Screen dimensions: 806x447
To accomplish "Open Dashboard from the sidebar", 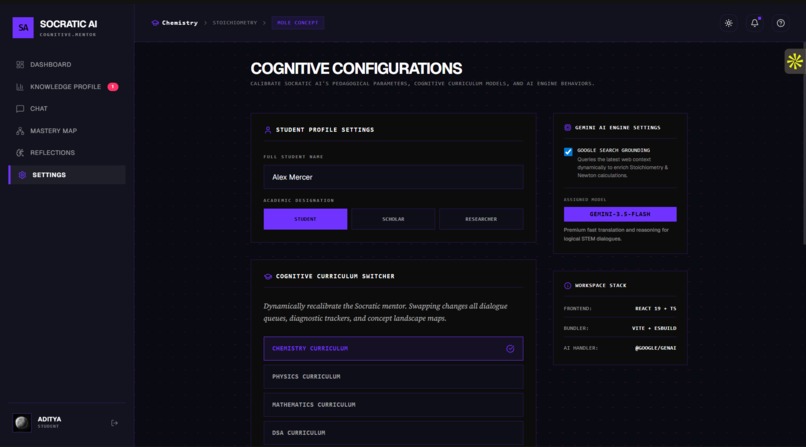I will [67, 65].
